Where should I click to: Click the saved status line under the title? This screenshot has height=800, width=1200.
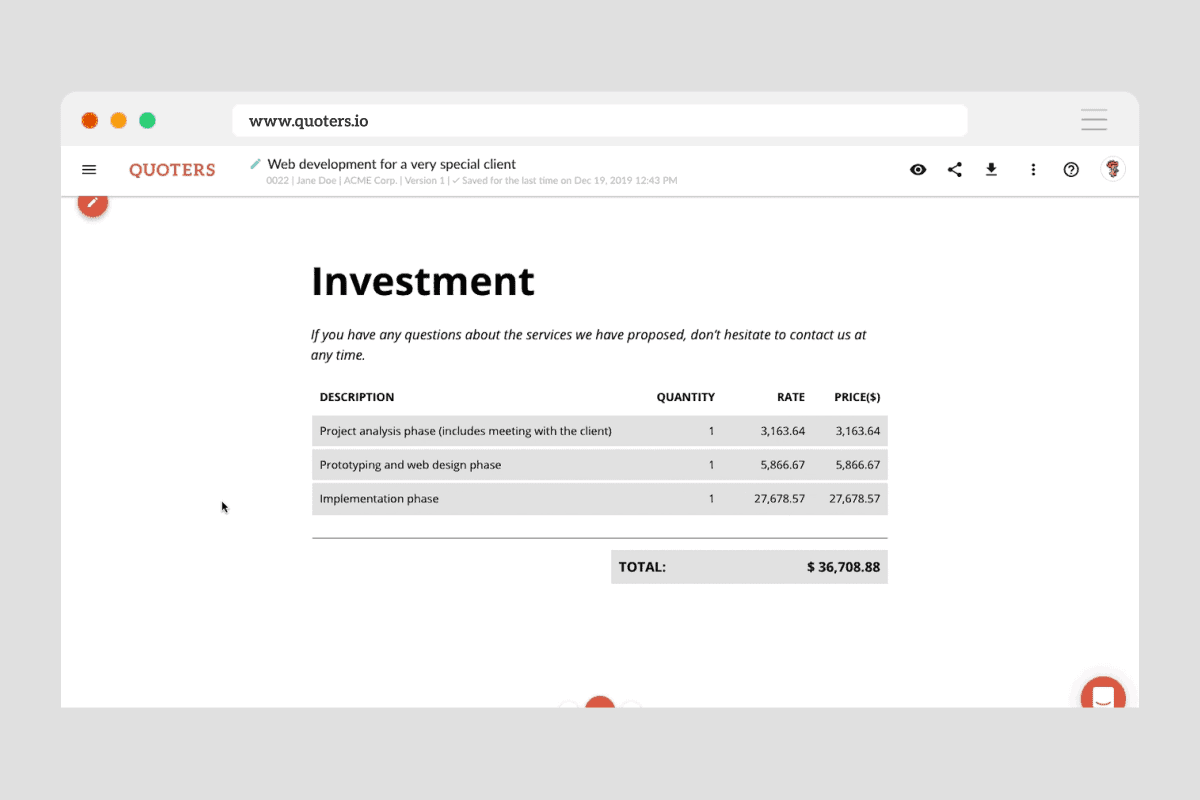click(472, 181)
